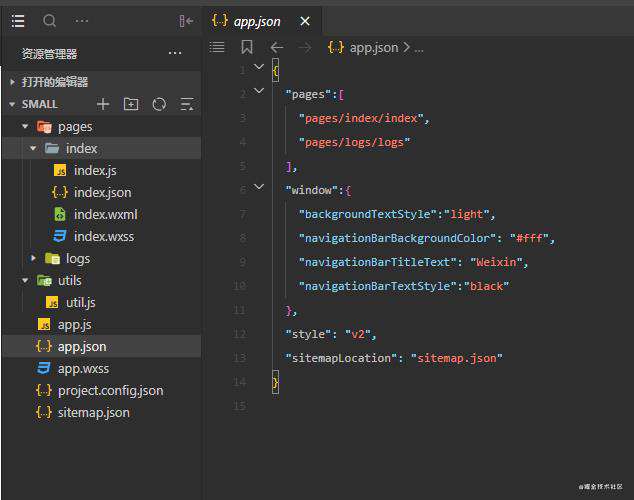
Task: Click the bookmark icon in editor toolbar
Action: [247, 47]
